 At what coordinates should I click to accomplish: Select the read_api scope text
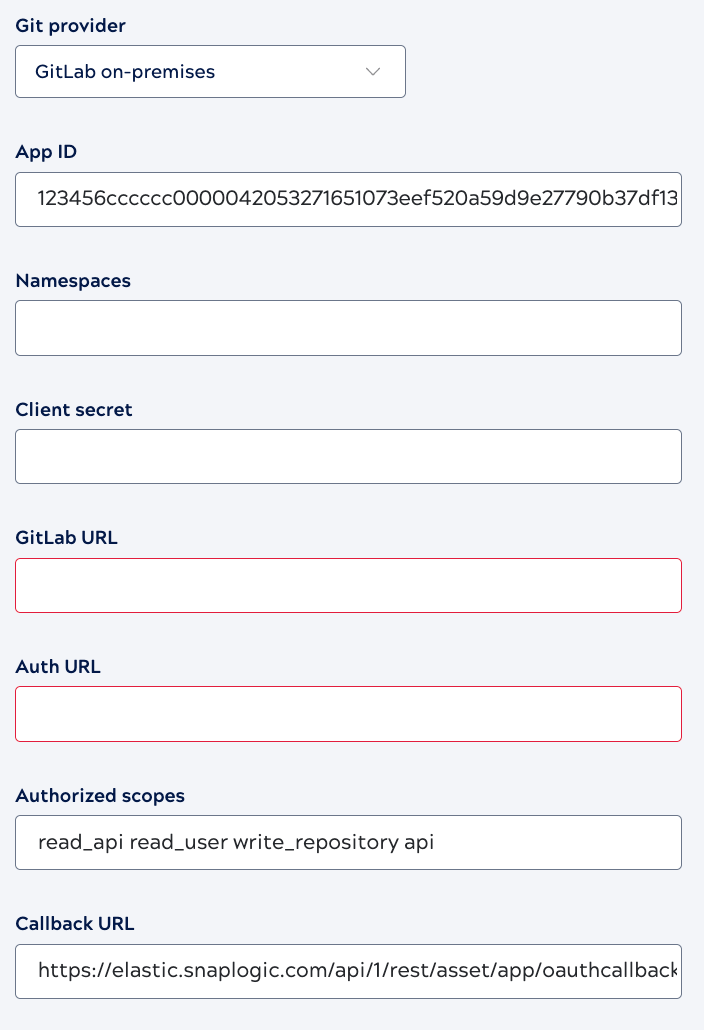70,842
